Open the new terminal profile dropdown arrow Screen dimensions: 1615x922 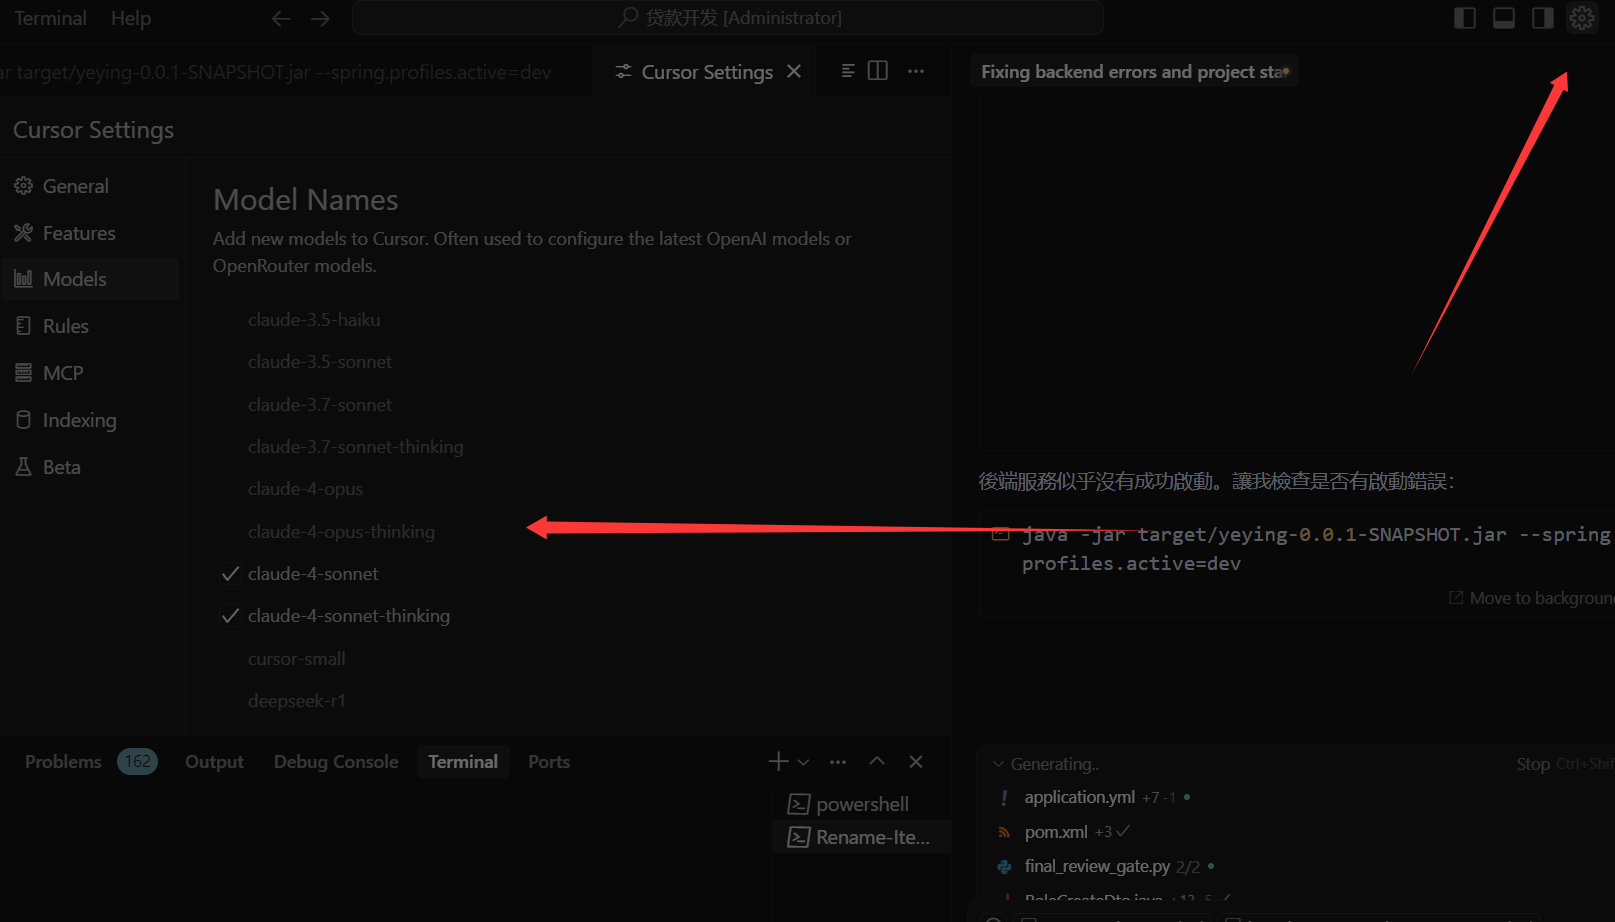pos(803,763)
